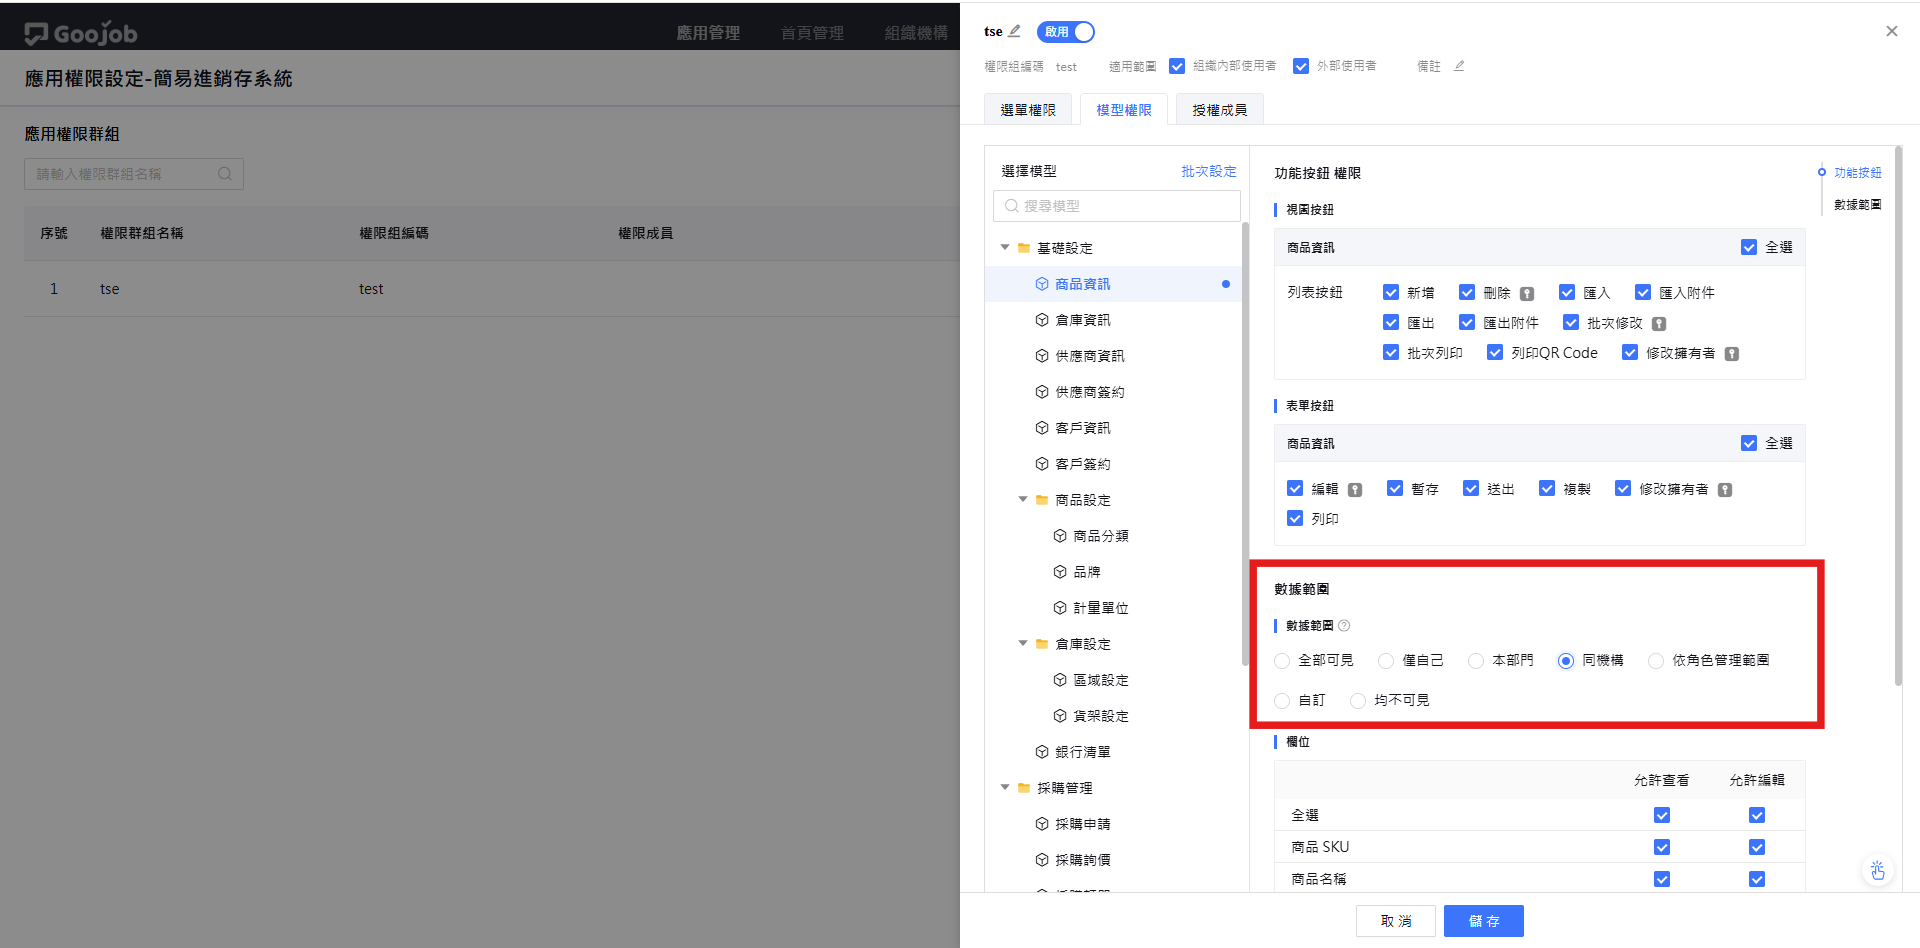The image size is (1920, 948).
Task: Click the folder icon of 採購管理
Action: pos(1024,788)
